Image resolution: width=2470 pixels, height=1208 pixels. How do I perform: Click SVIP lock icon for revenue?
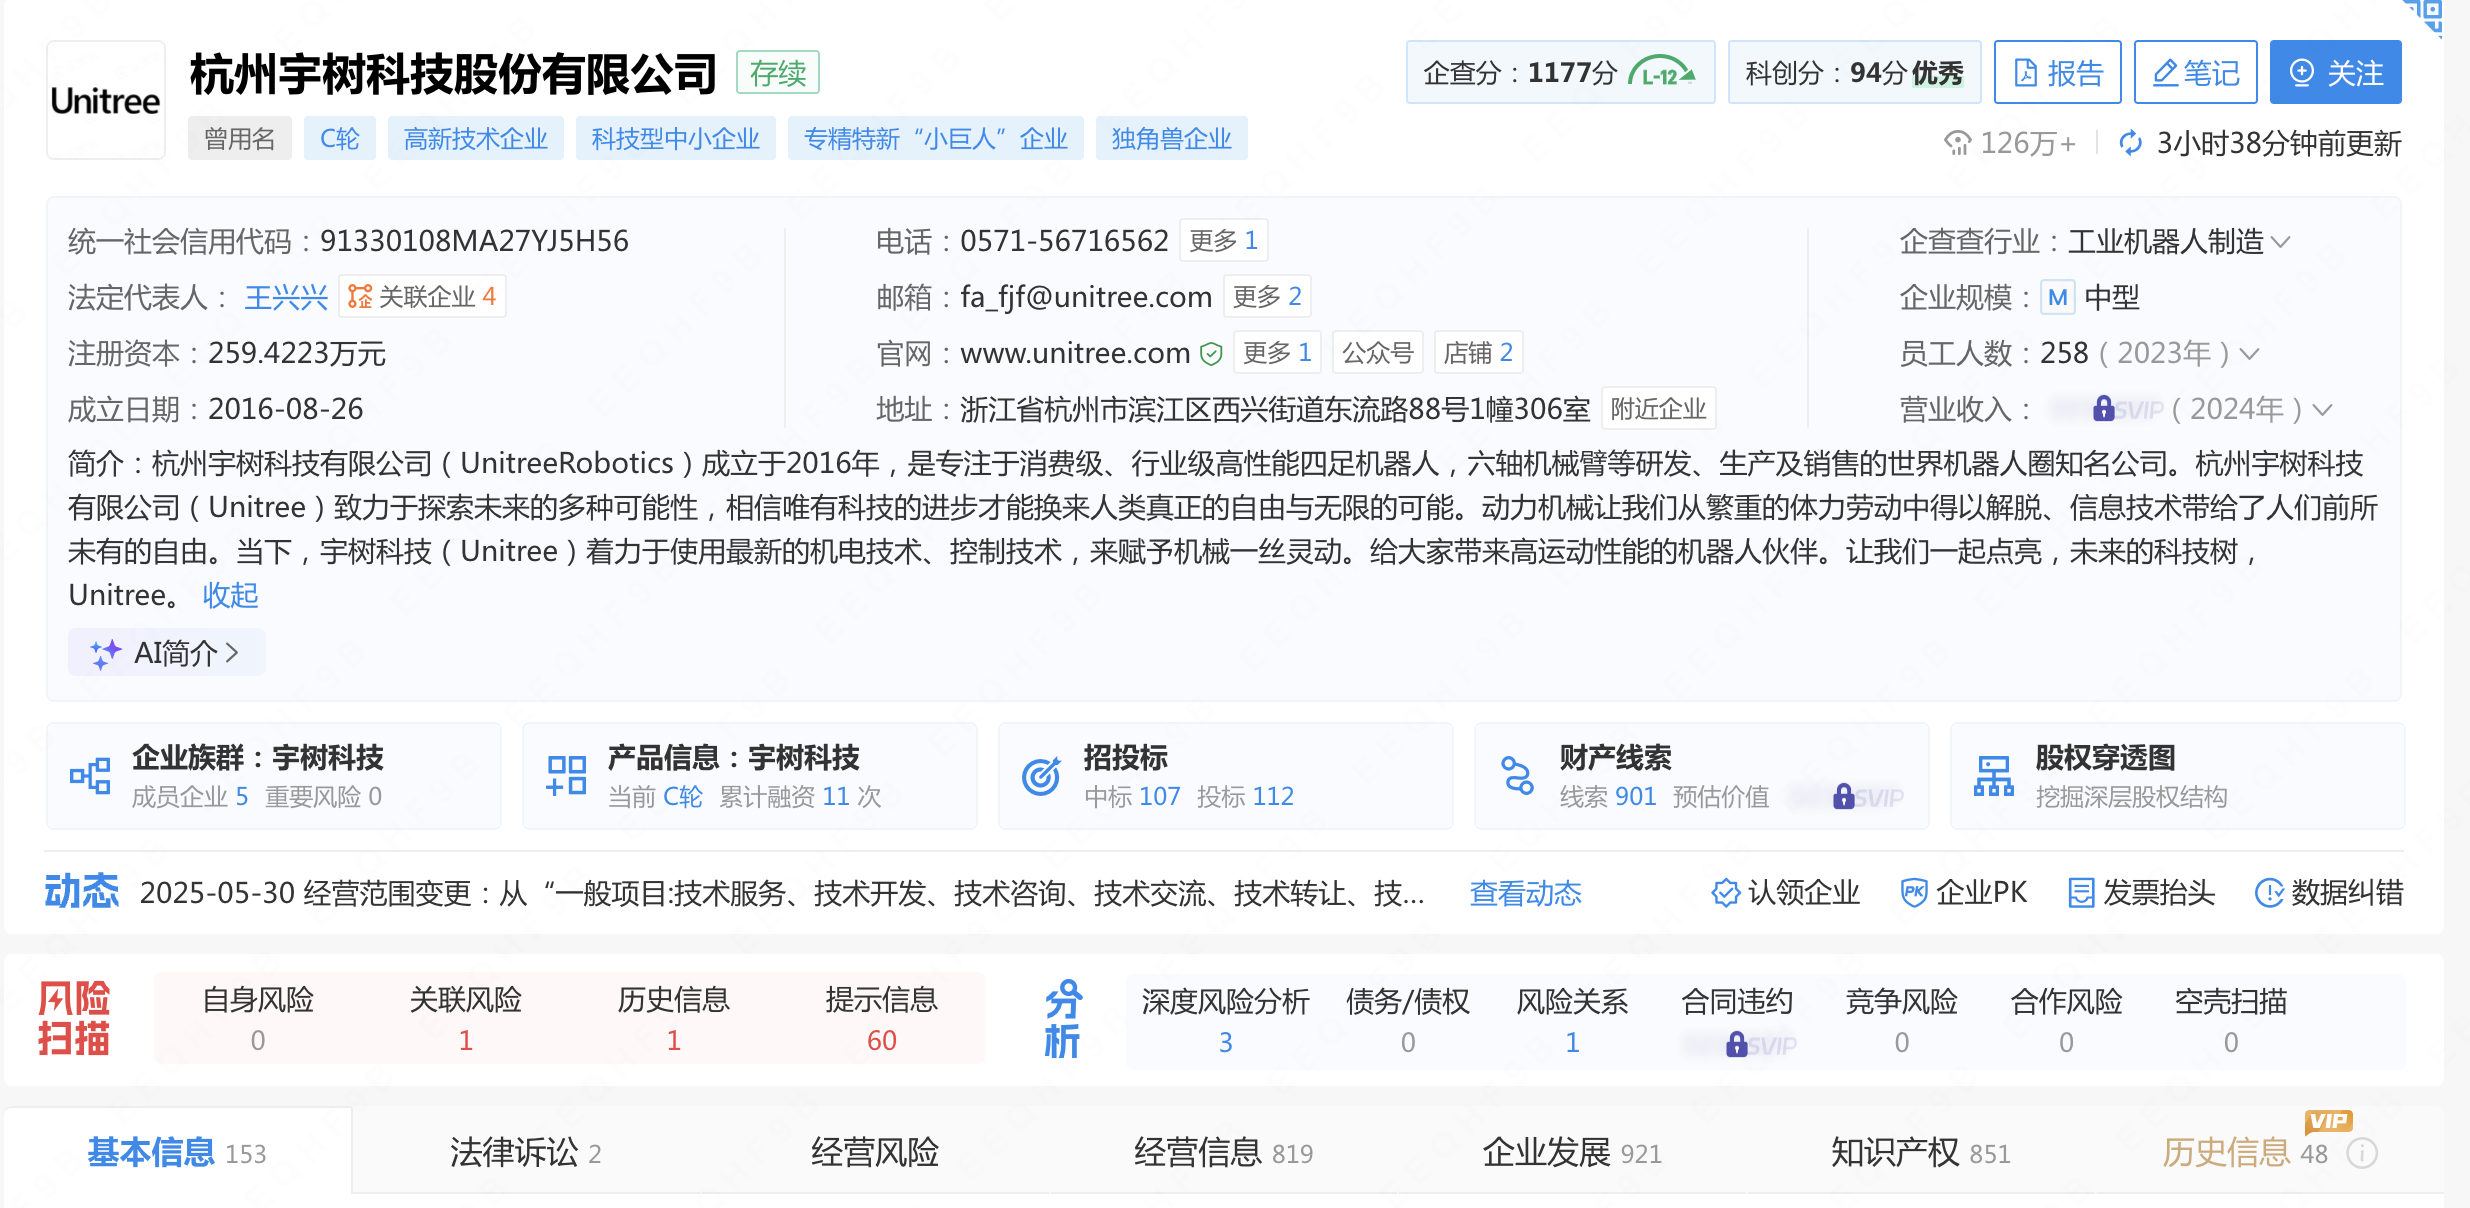[x=2103, y=408]
